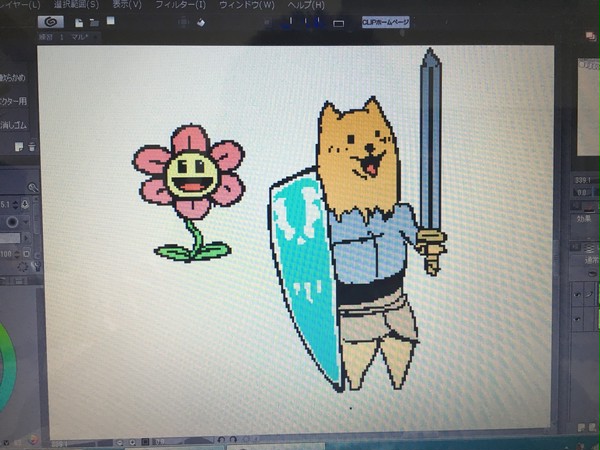Toggle the eye of the upper layer
Image resolution: width=600 pixels, height=450 pixels.
tap(577, 294)
